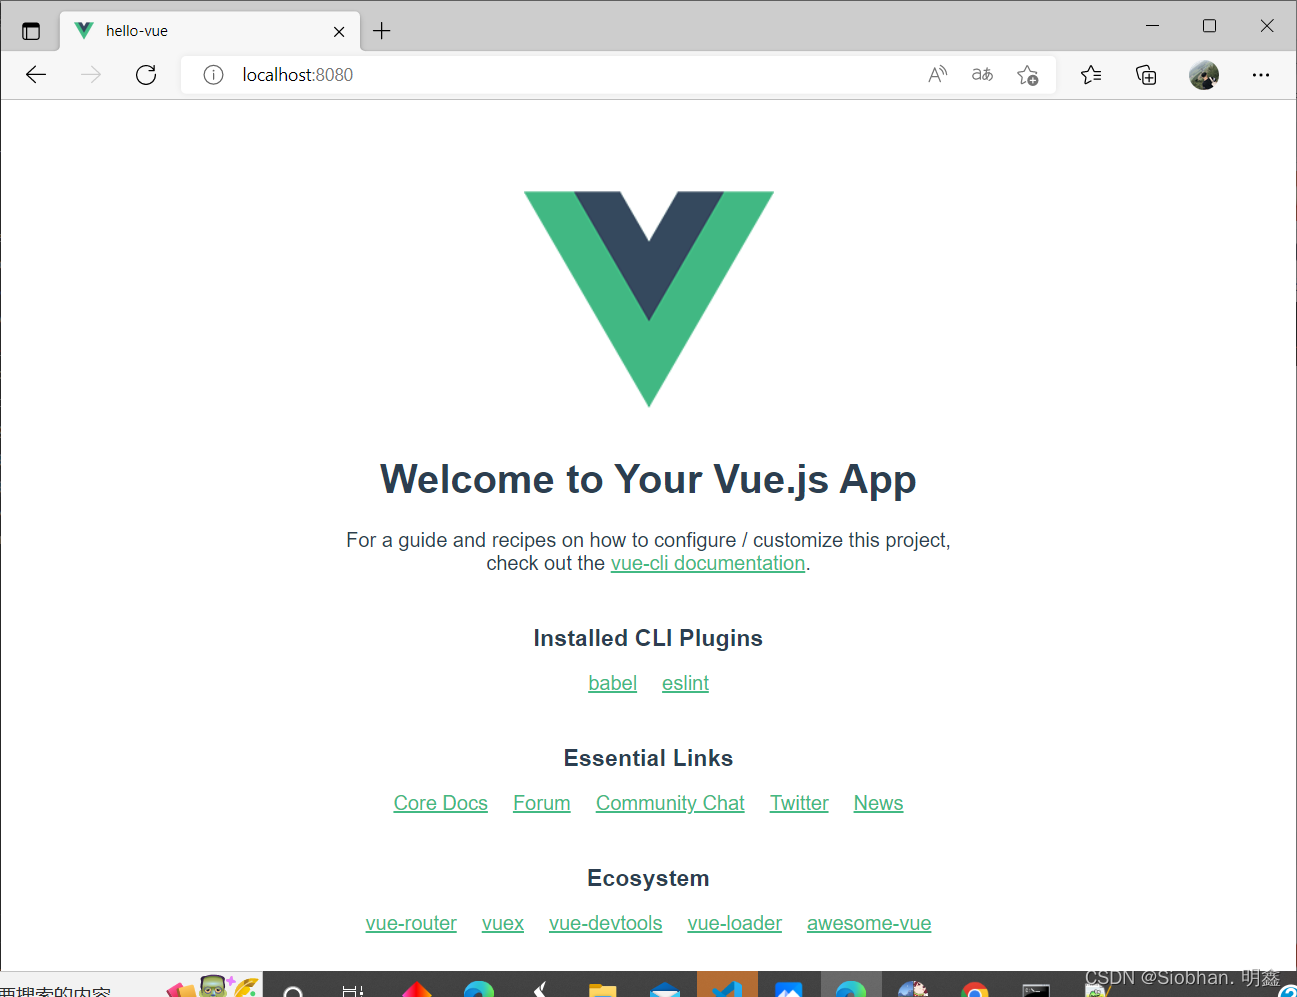Image resolution: width=1297 pixels, height=997 pixels.
Task: Add this page to favorites
Action: coord(1027,75)
